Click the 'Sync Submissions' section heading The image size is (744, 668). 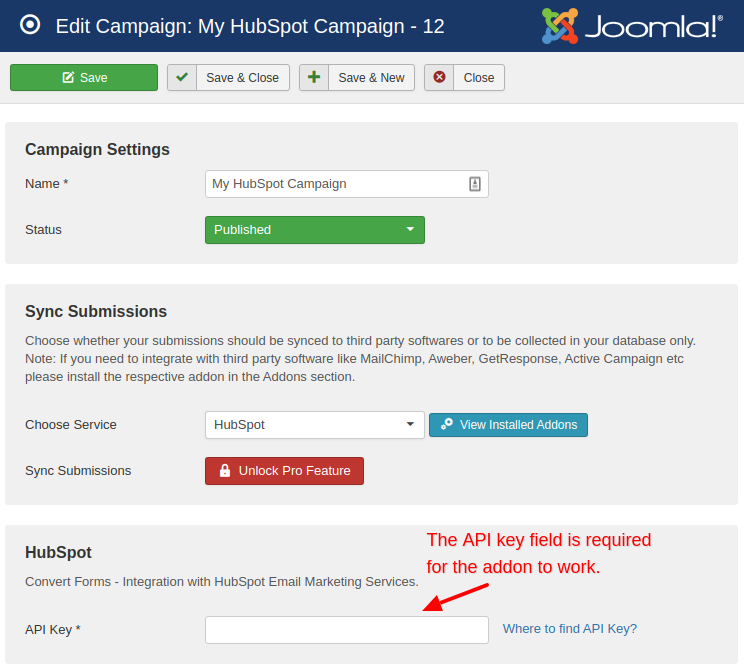pyautogui.click(x=96, y=312)
